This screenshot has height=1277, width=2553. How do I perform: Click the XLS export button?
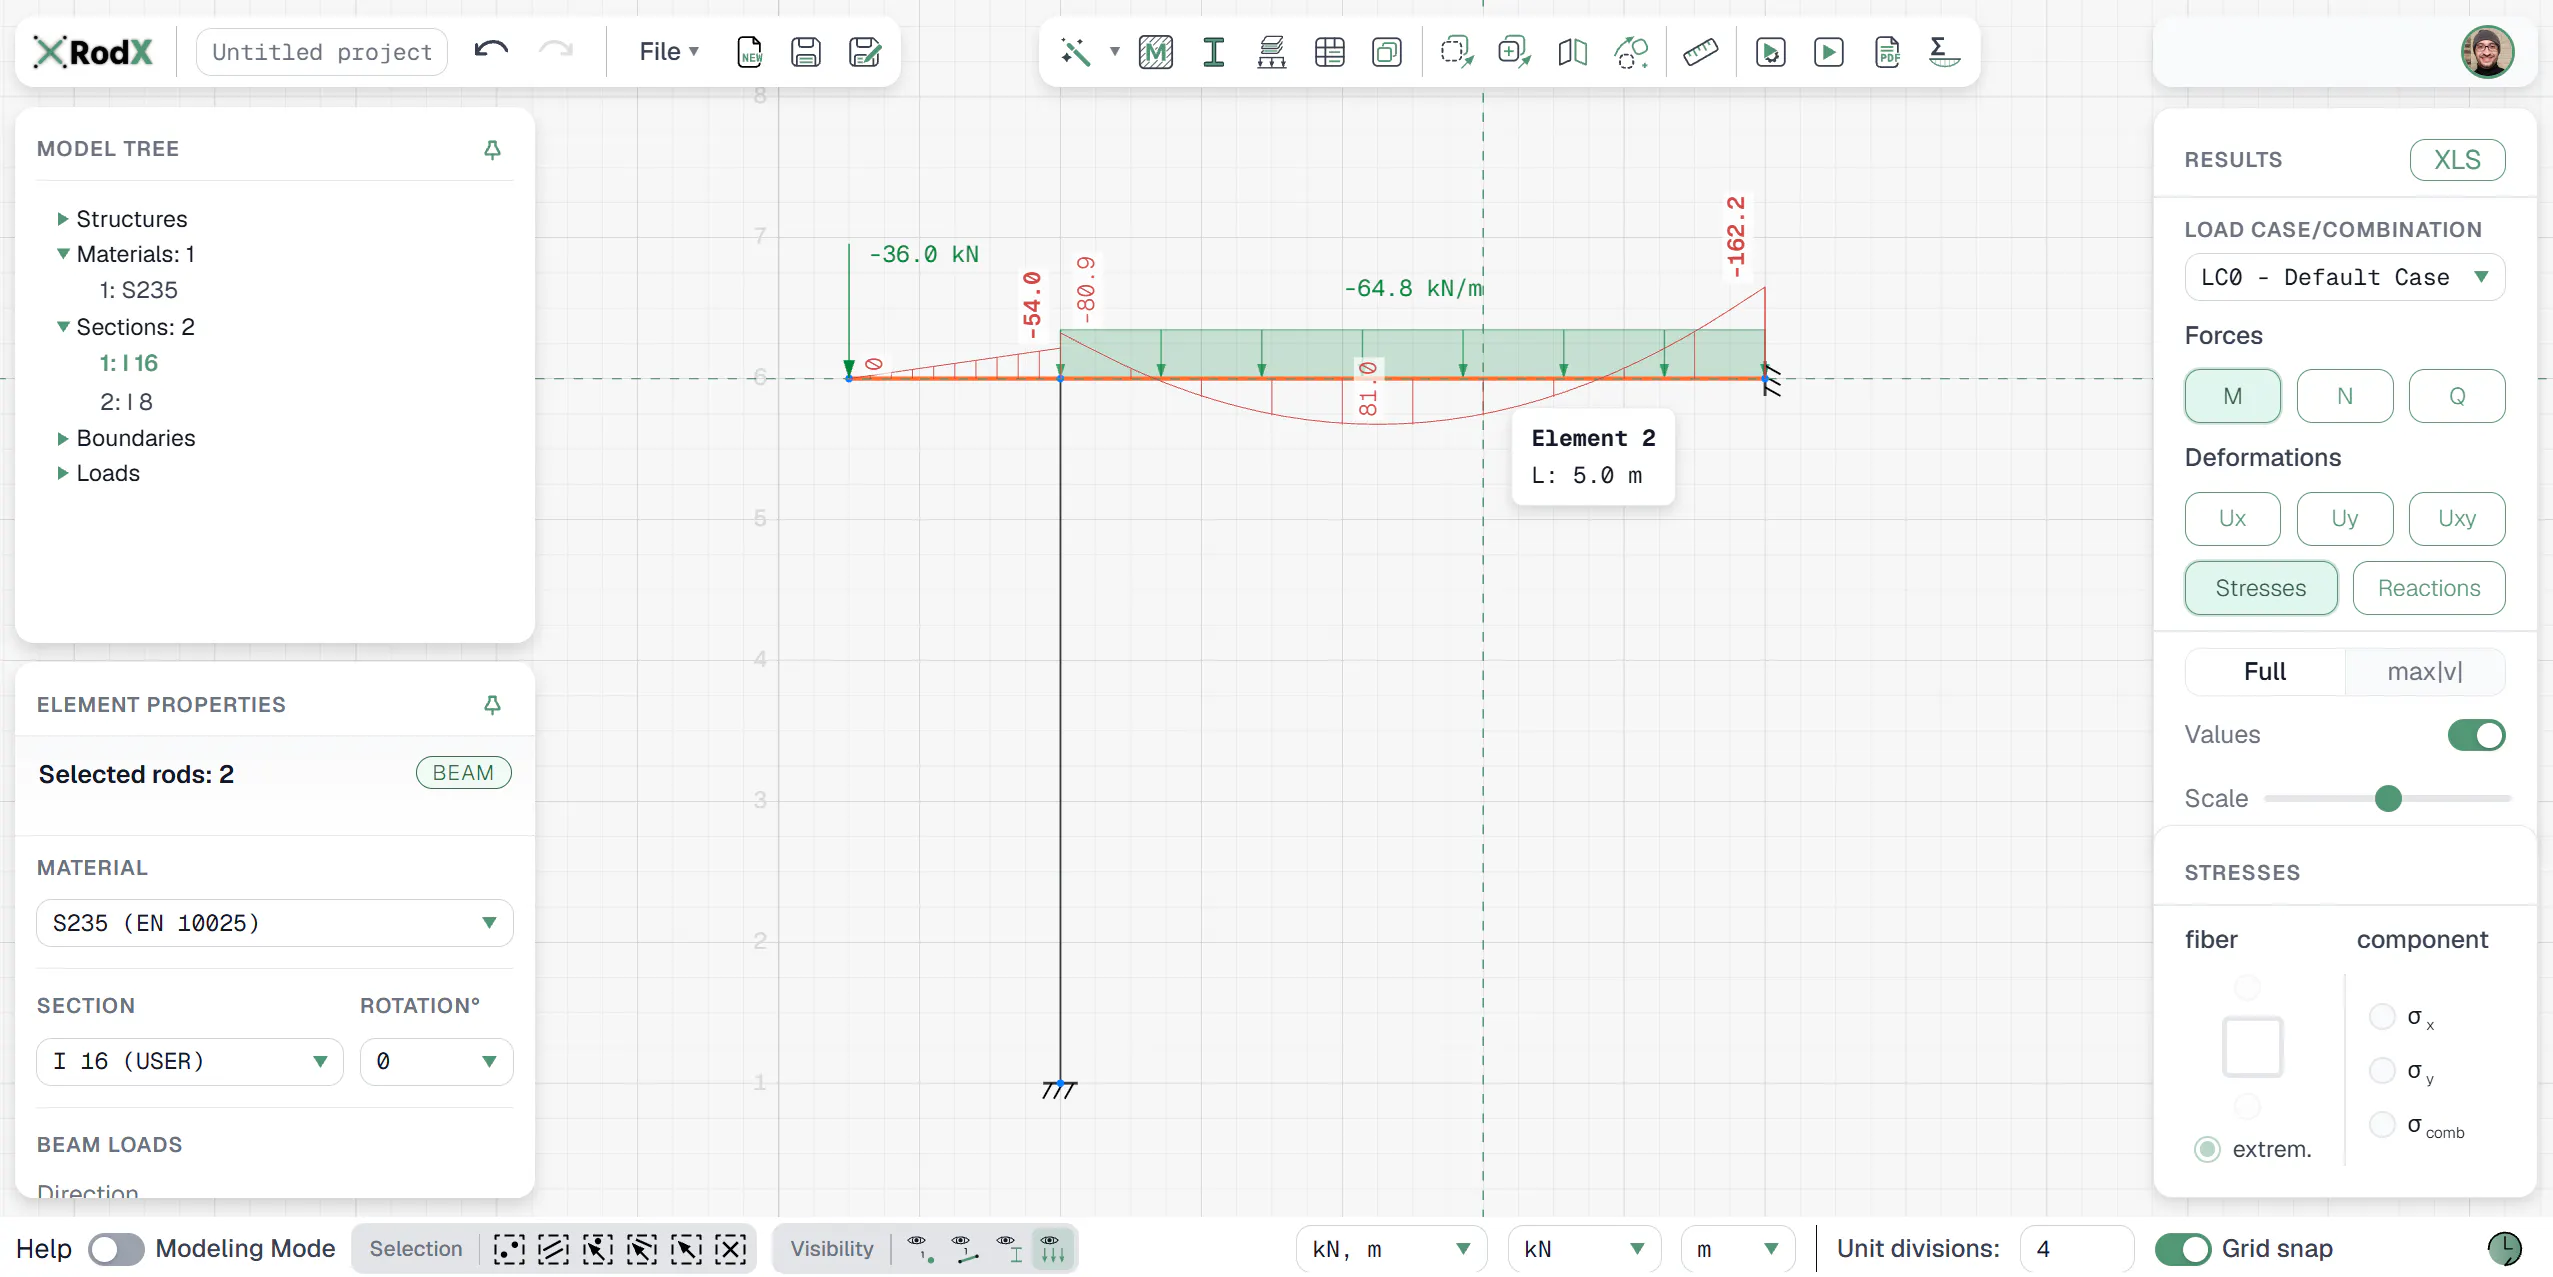tap(2457, 160)
